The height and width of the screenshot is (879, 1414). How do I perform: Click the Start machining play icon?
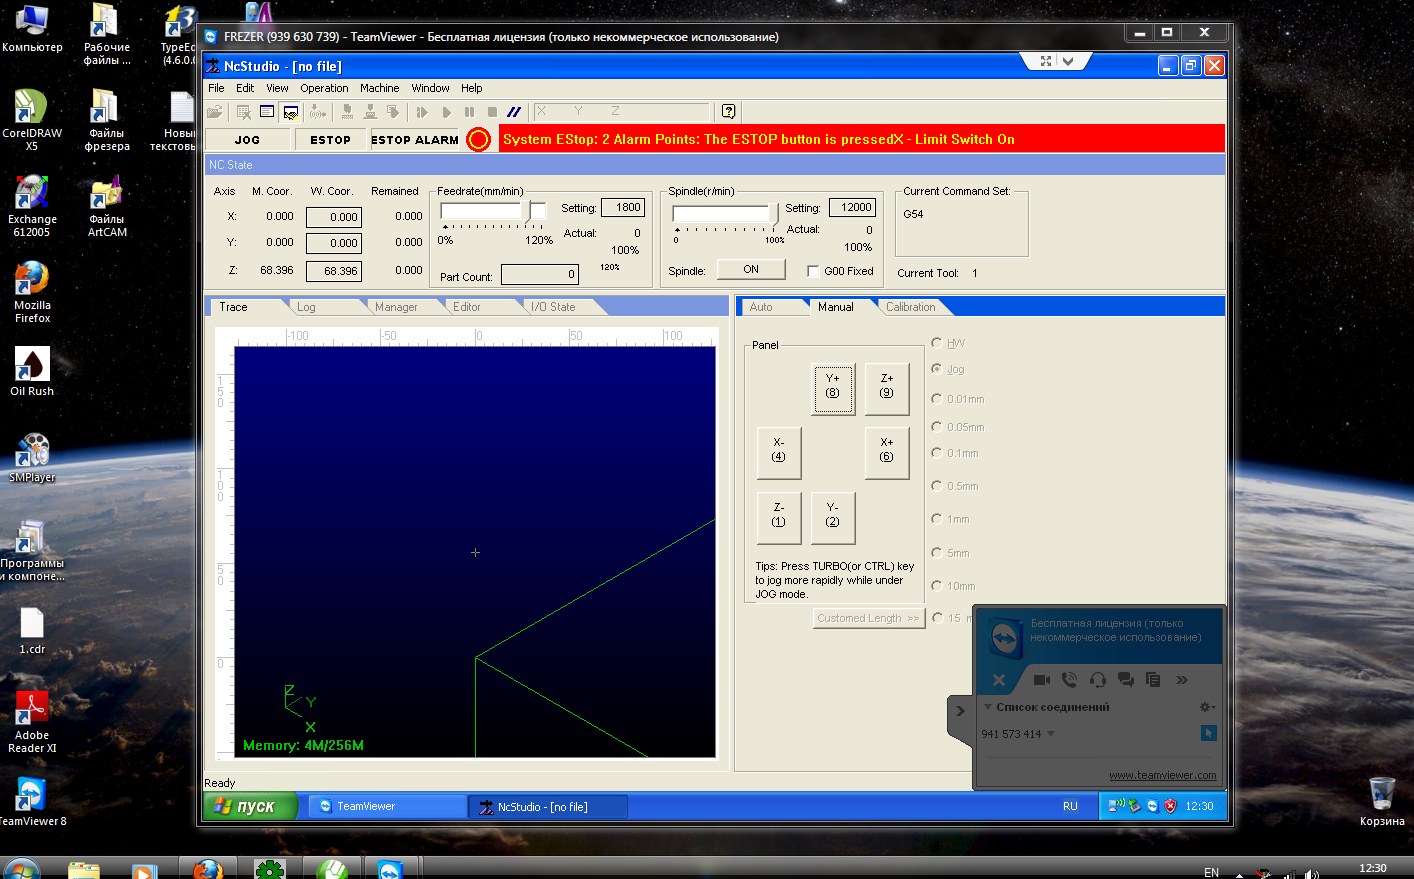tap(446, 112)
